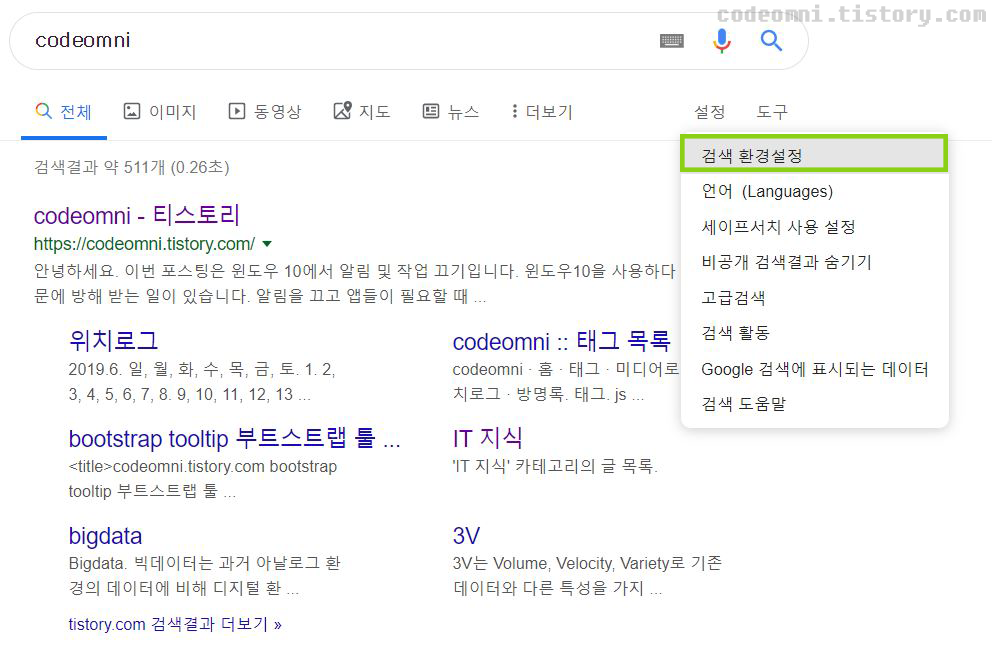Click the https://codeomni.tistory.com/ URL

(144, 244)
